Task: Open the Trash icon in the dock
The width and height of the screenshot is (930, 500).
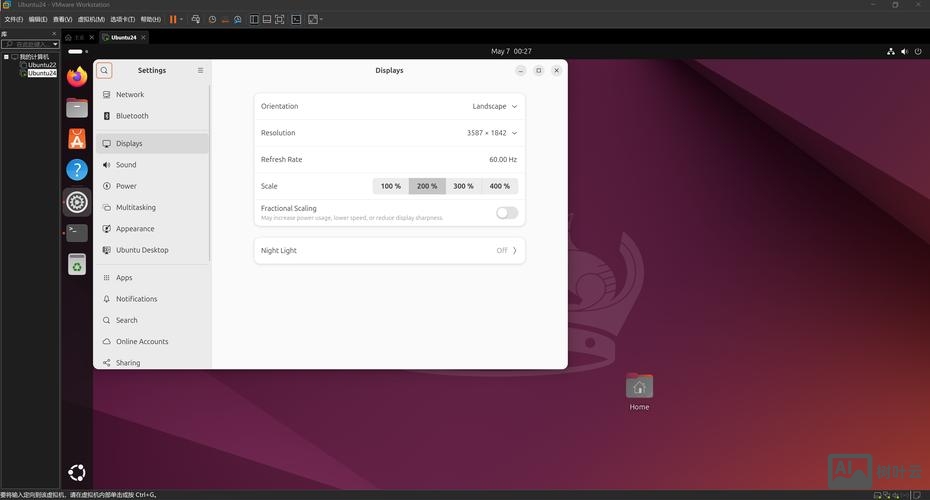Action: click(x=77, y=265)
